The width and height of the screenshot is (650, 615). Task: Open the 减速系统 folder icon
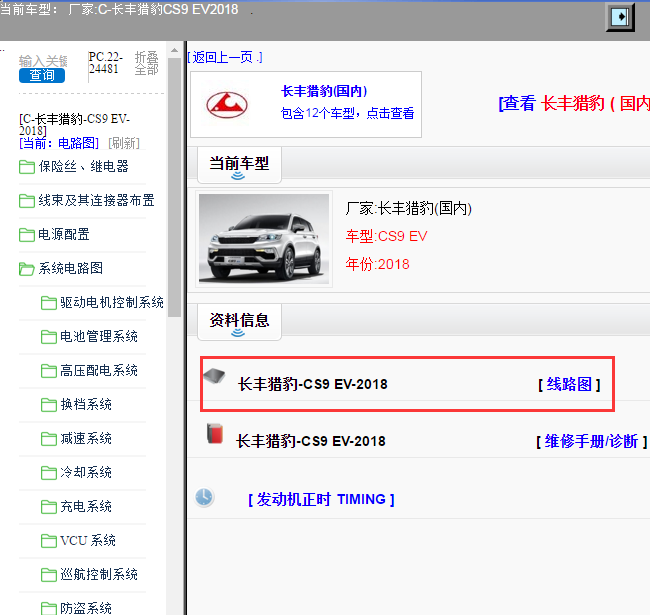pyautogui.click(x=49, y=438)
